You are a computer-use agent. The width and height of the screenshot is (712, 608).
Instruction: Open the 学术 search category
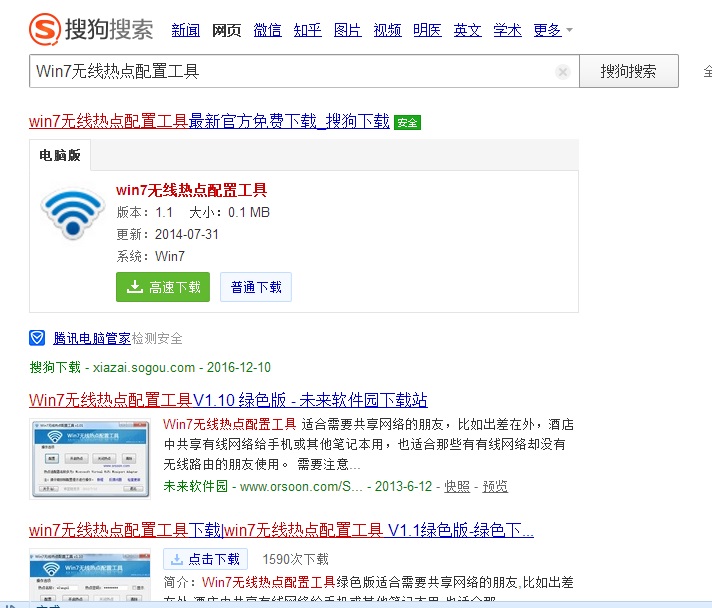(507, 30)
